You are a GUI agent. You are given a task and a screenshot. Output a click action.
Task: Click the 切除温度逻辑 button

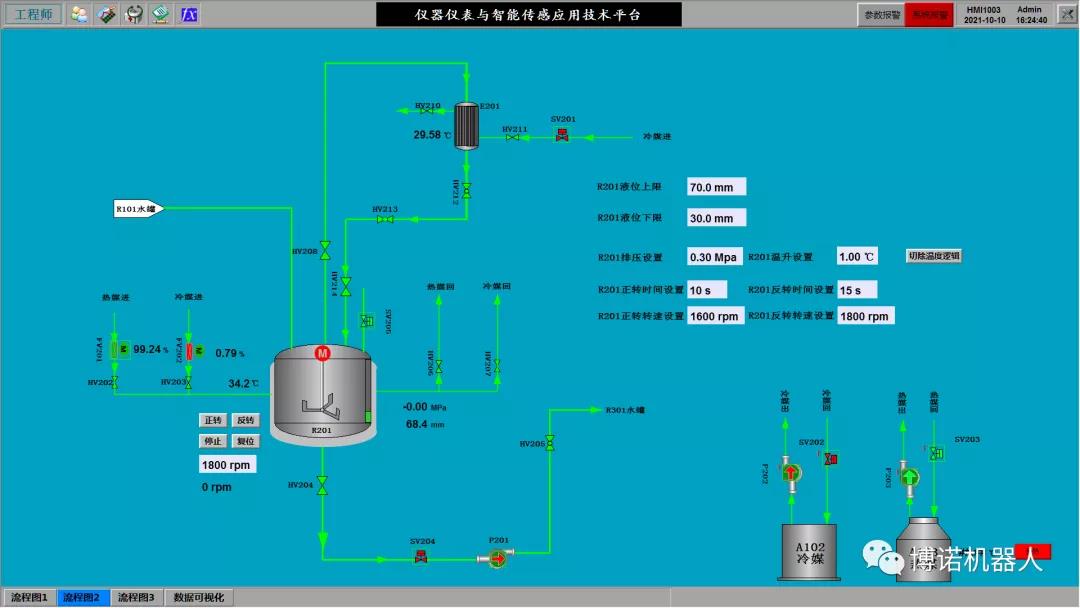(934, 256)
